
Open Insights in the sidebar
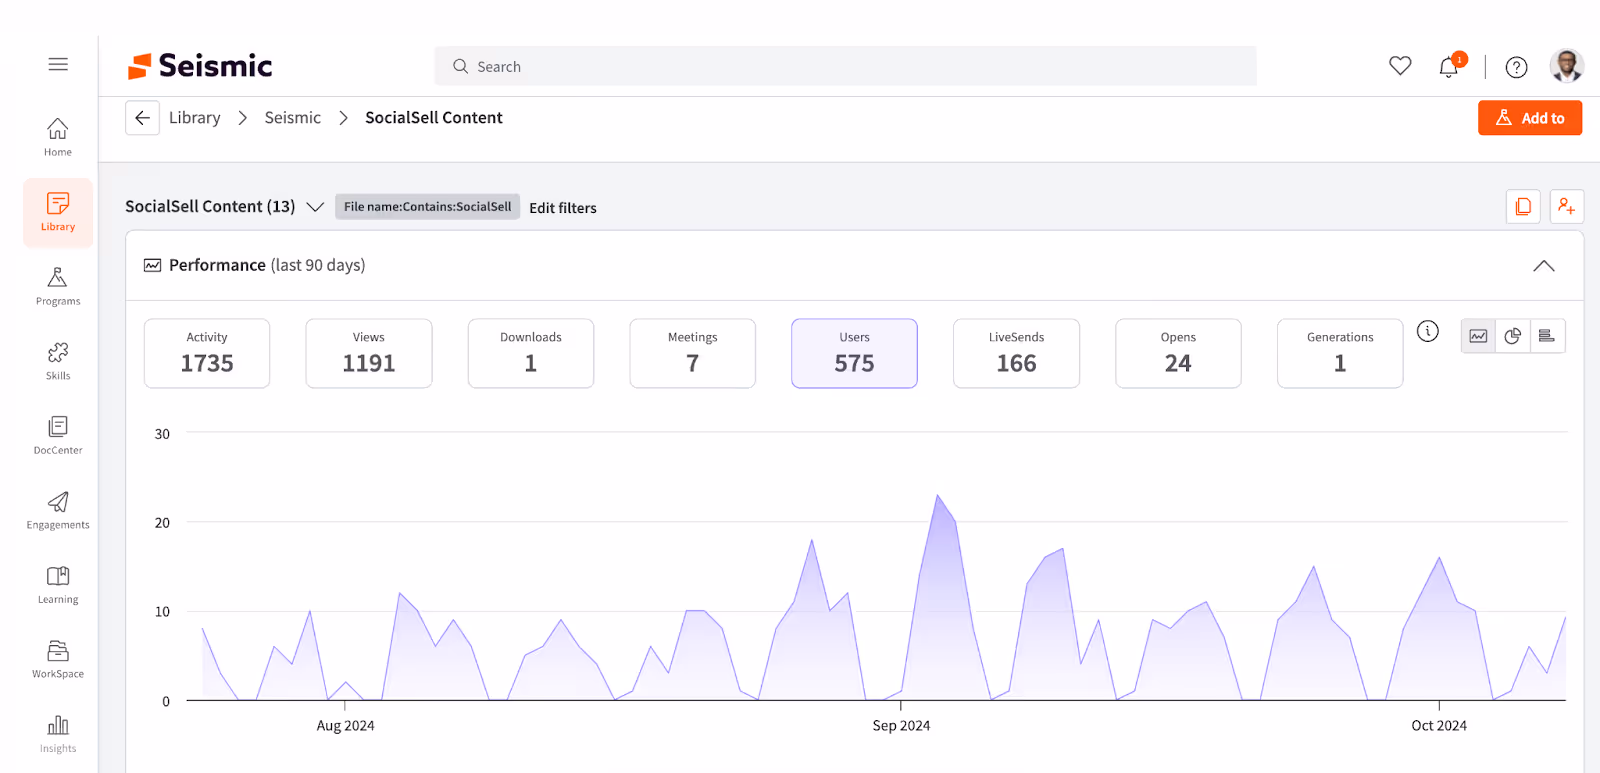coord(58,734)
